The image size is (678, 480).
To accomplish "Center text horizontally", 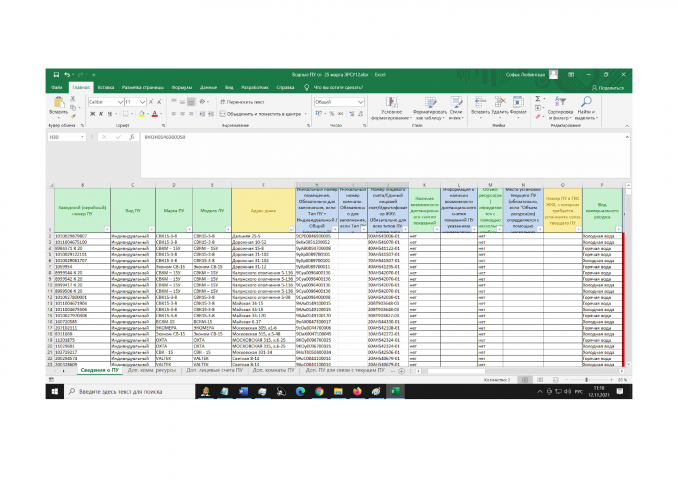I will 182,114.
